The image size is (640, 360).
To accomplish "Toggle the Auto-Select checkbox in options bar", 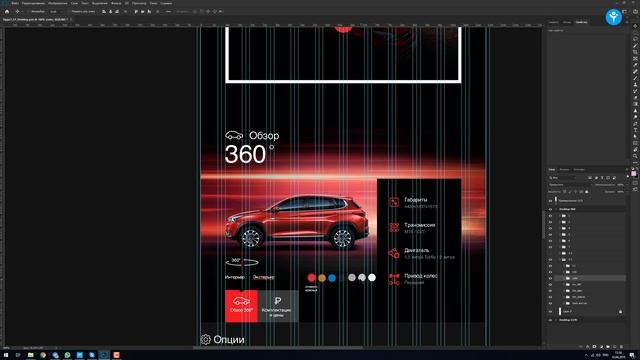I will [29, 11].
